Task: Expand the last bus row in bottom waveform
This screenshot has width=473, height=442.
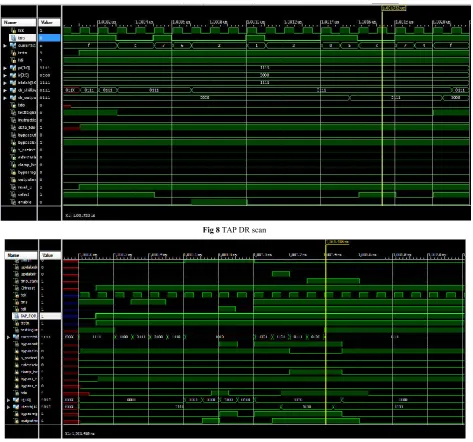Action: [x=9, y=407]
